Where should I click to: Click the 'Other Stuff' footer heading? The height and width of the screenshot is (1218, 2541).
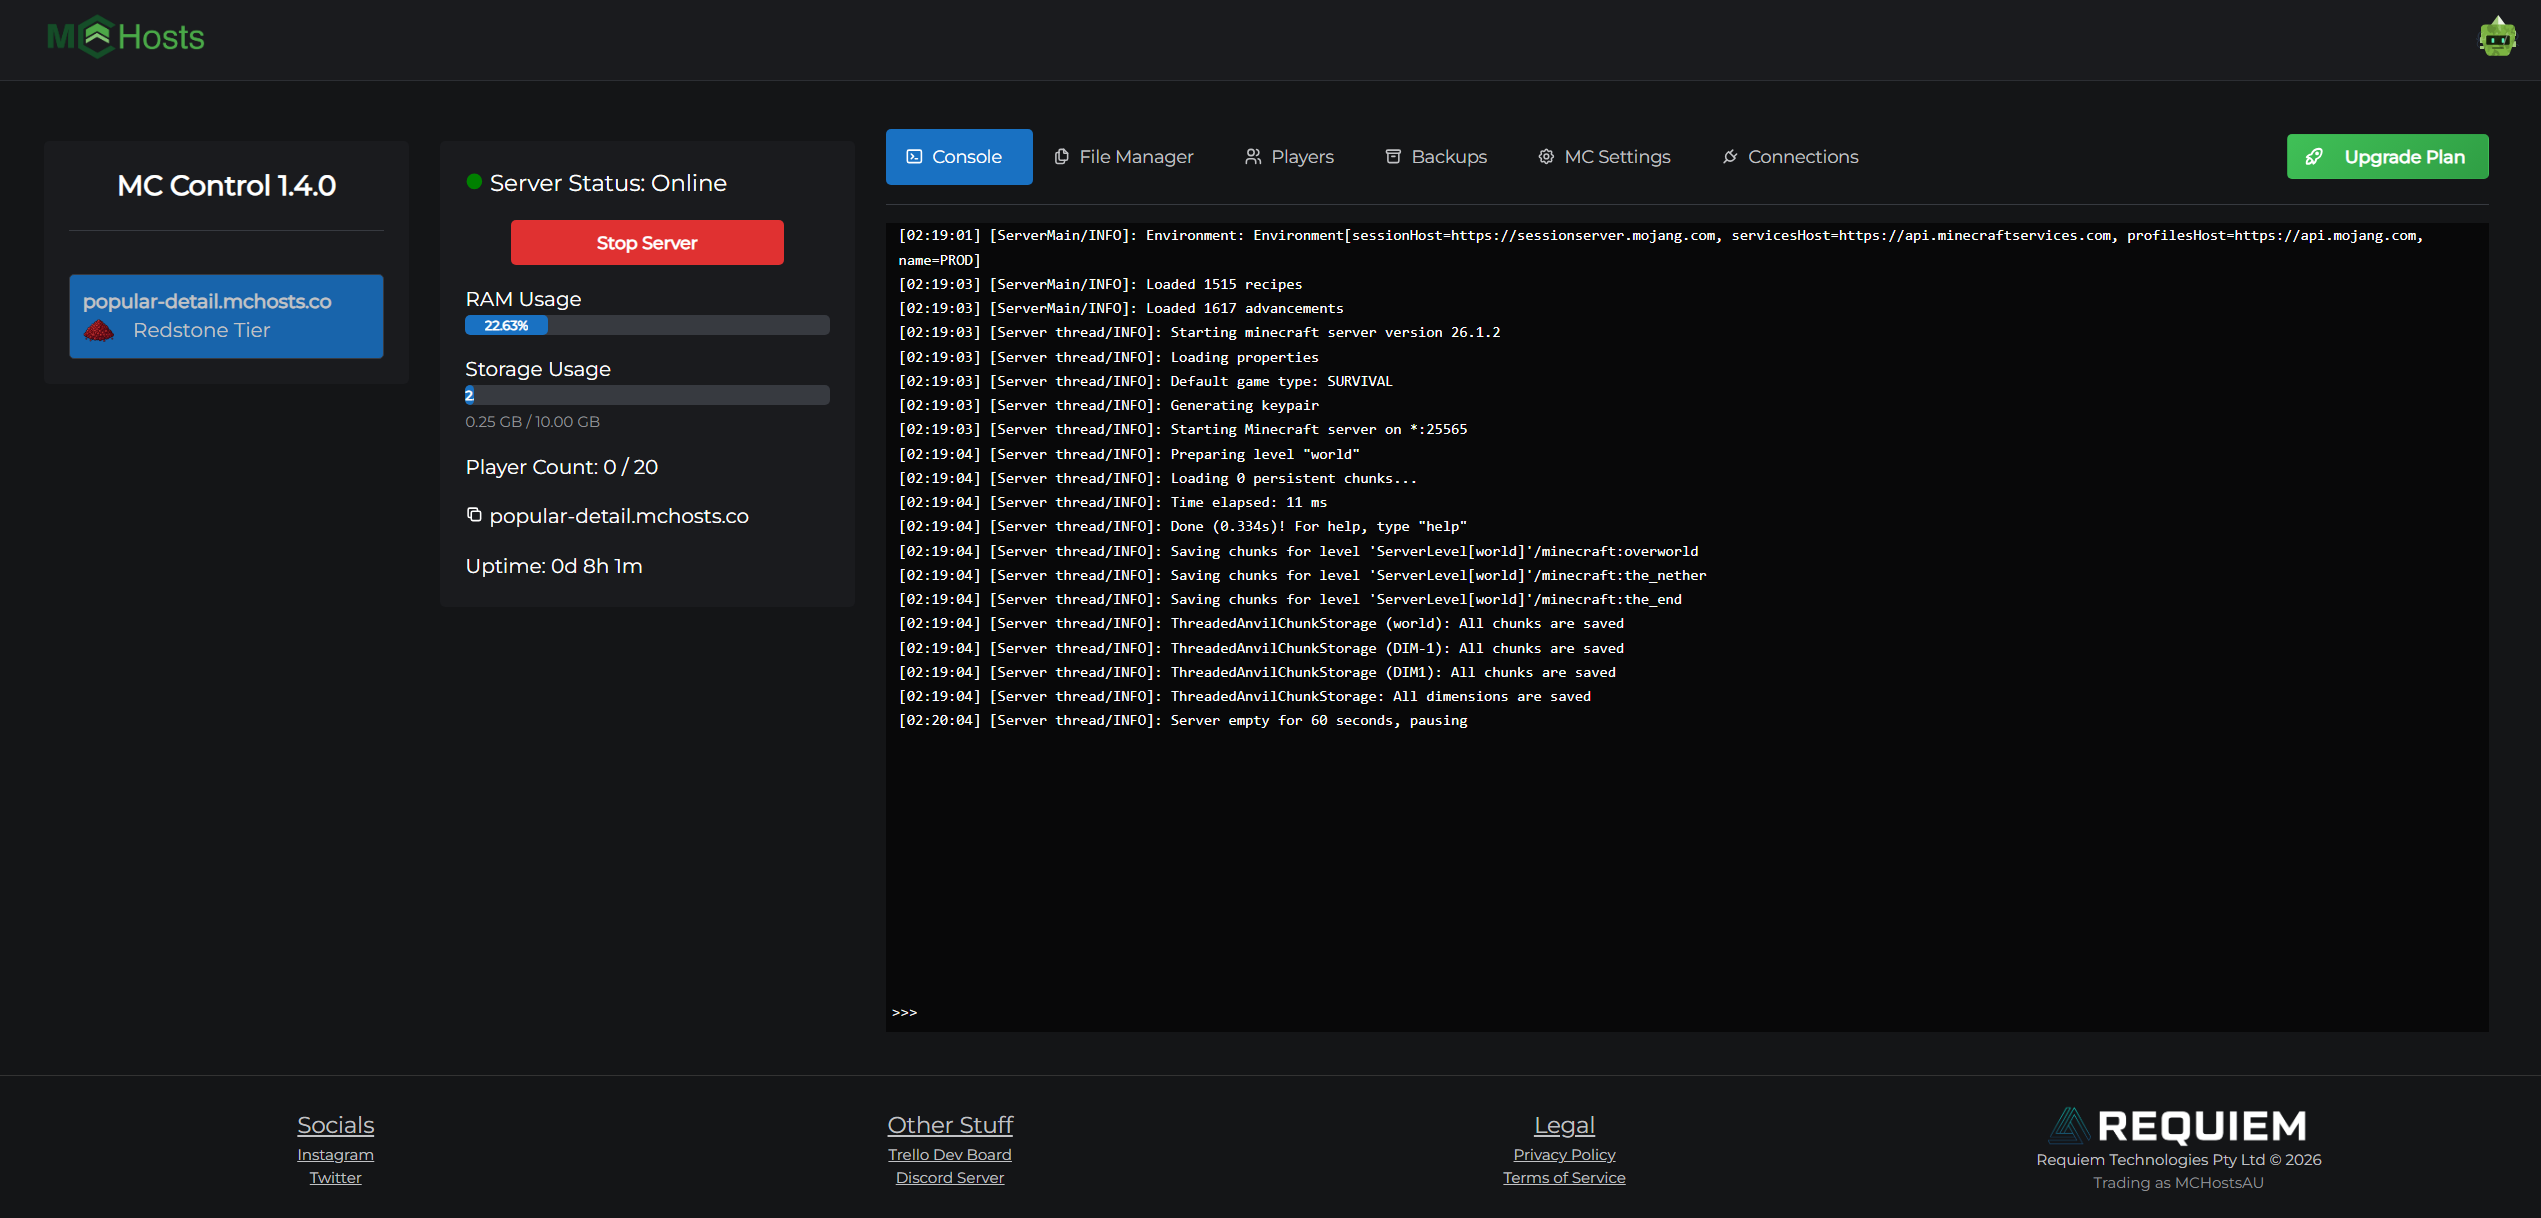(x=950, y=1125)
